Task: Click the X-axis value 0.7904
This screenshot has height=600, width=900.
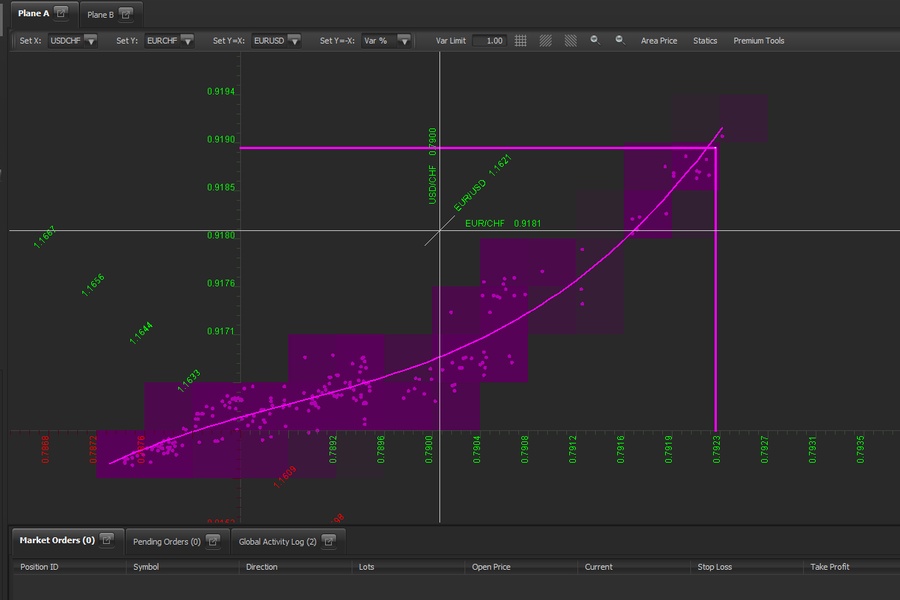Action: point(476,450)
